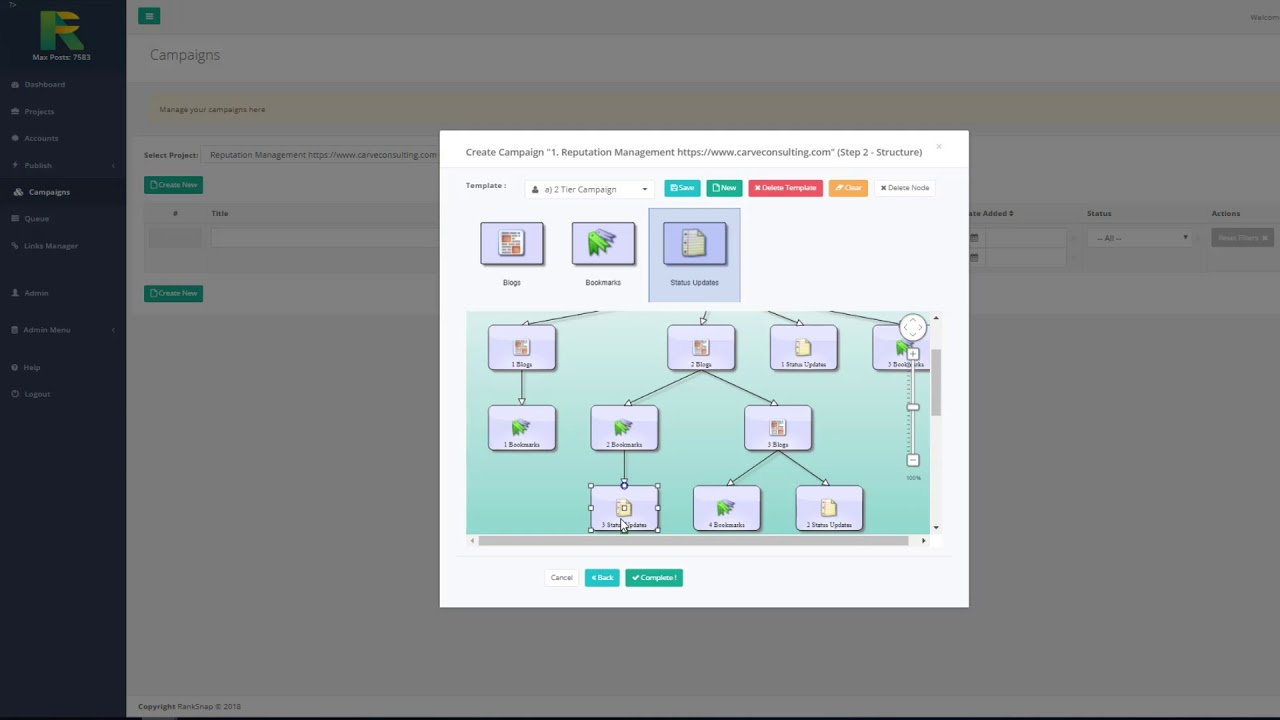
Task: Expand the Admin Menu sidebar item
Action: tap(46, 330)
